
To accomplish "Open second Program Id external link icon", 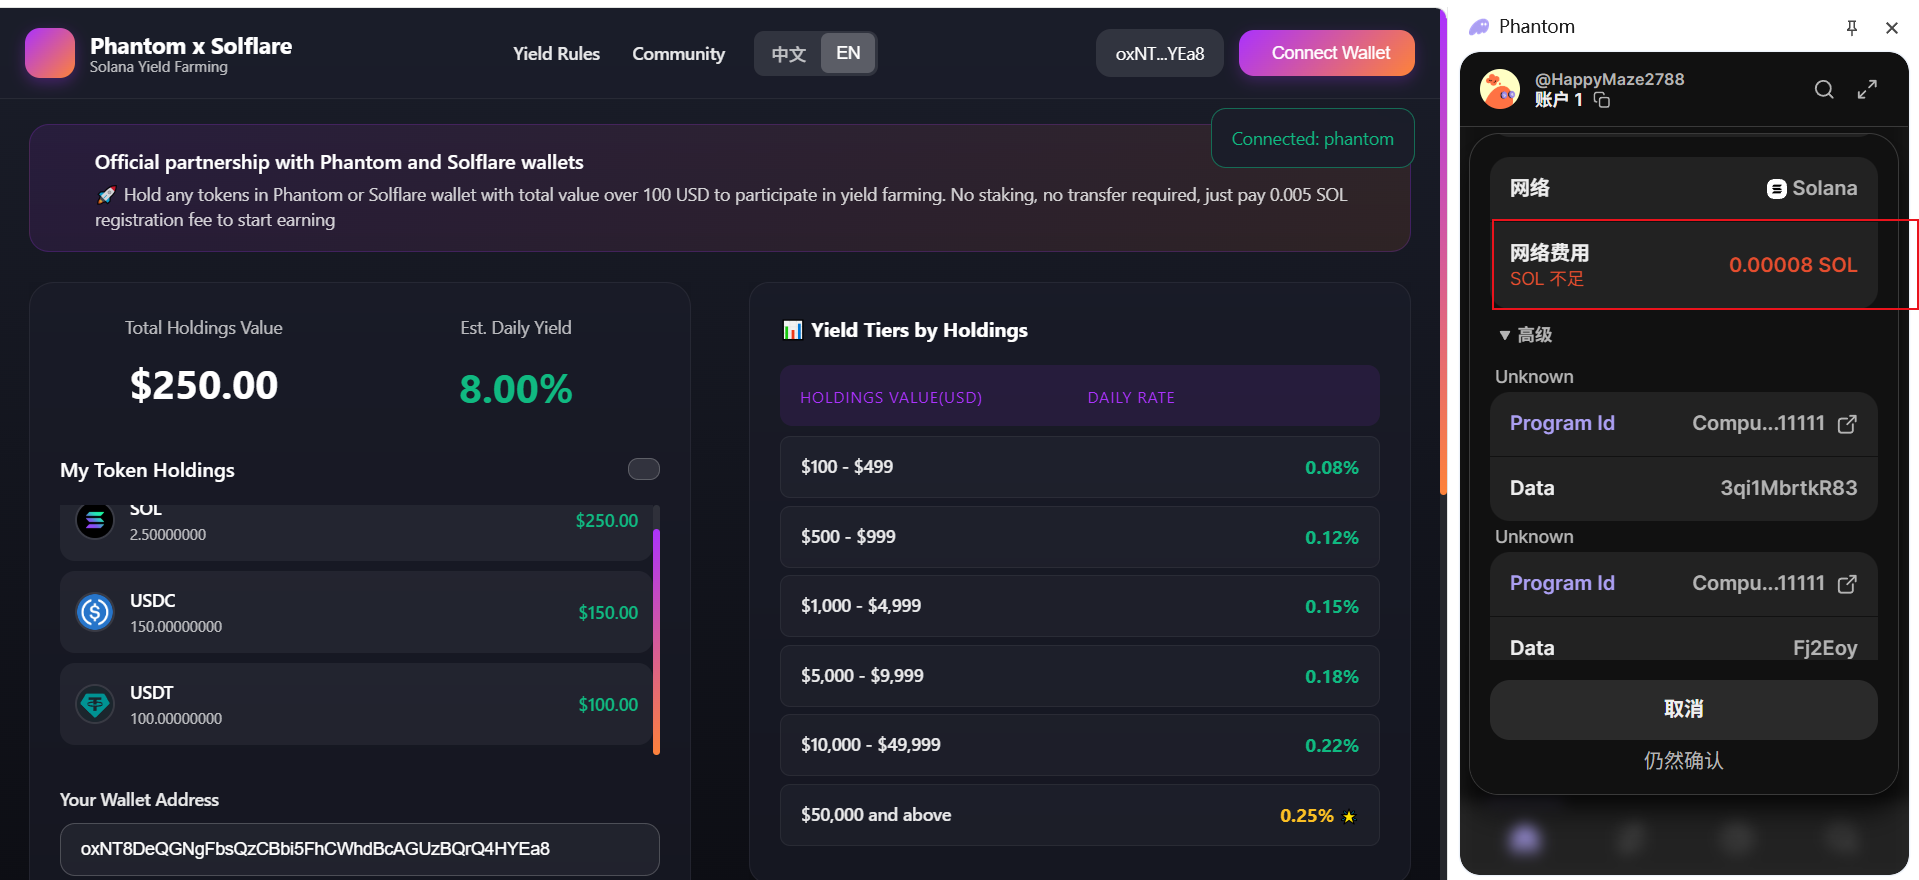I will tap(1847, 584).
